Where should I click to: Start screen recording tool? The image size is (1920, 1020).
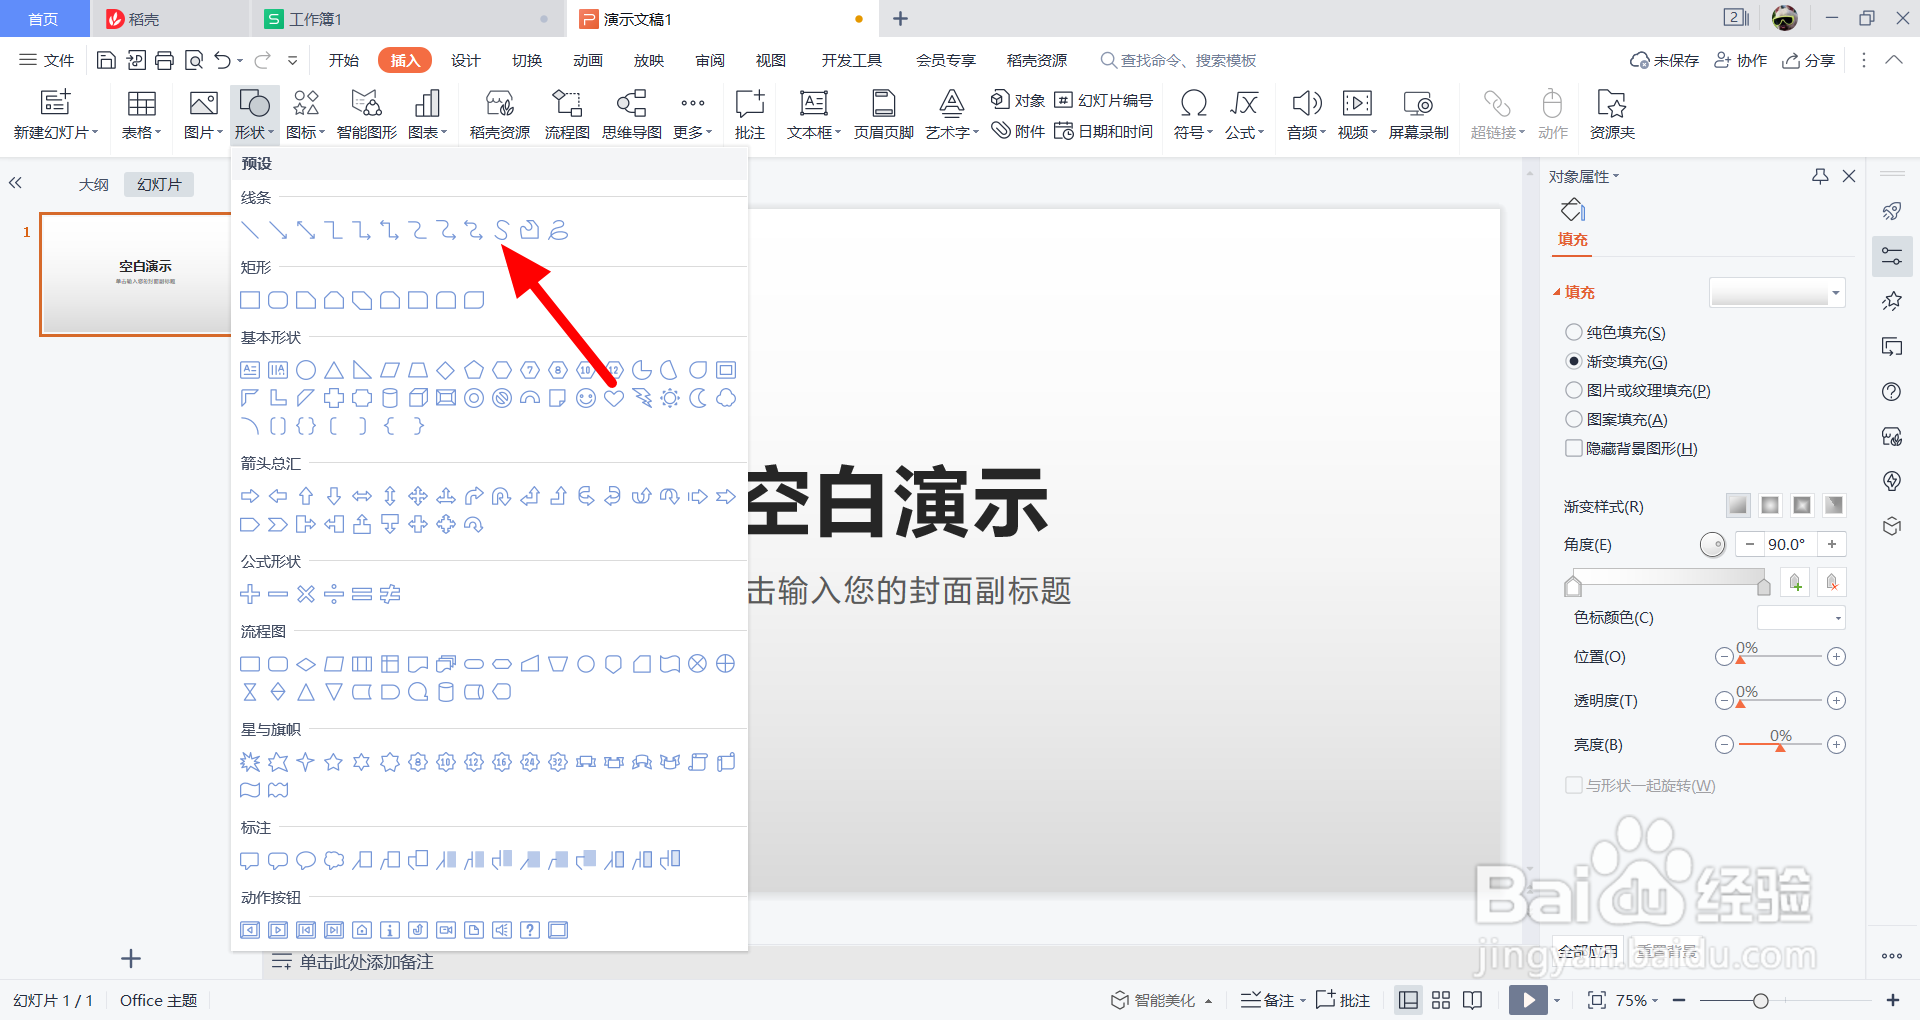pyautogui.click(x=1418, y=114)
